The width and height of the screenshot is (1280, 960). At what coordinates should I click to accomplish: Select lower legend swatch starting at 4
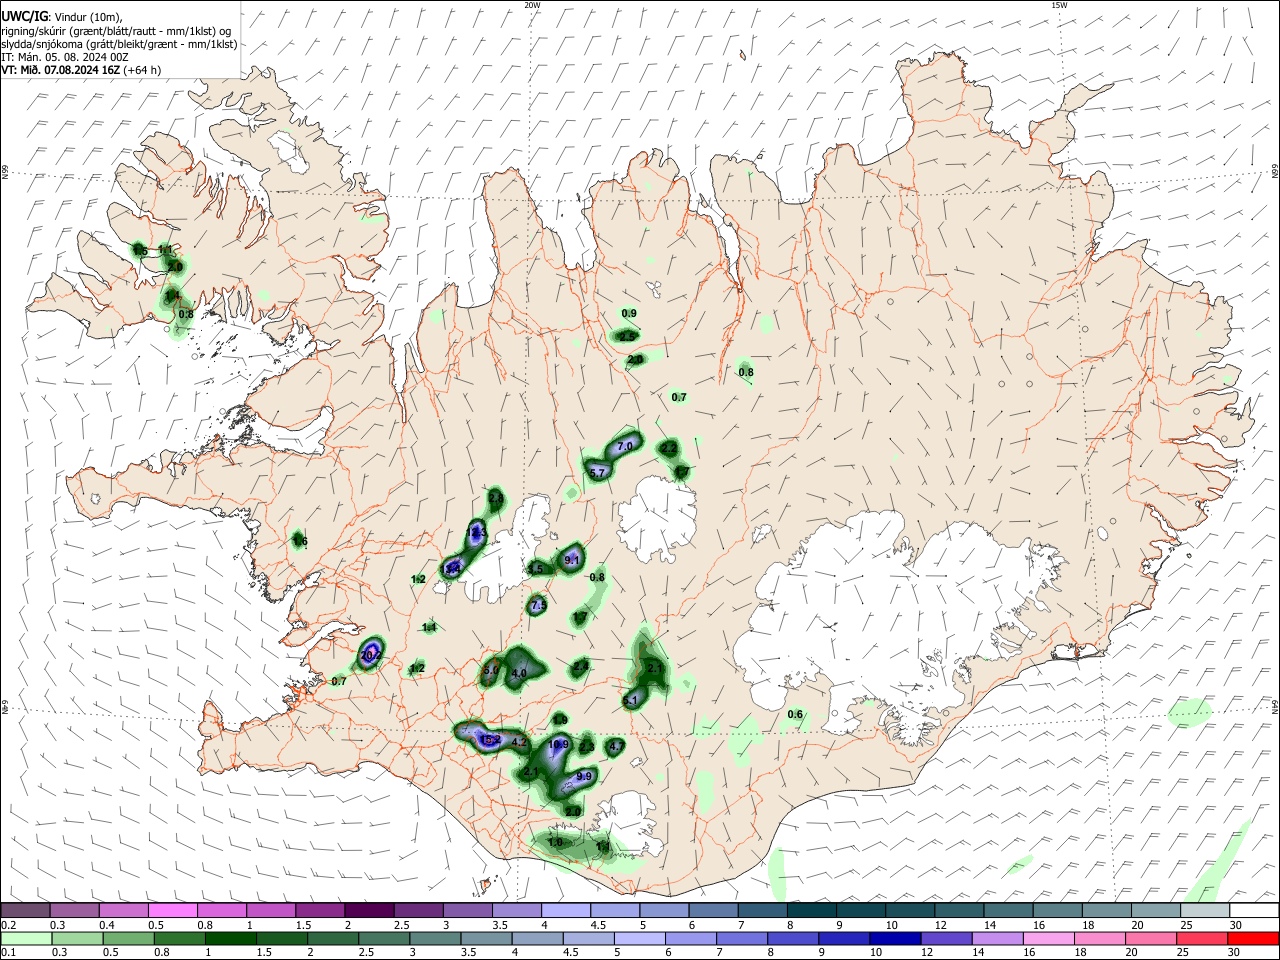pos(537,938)
